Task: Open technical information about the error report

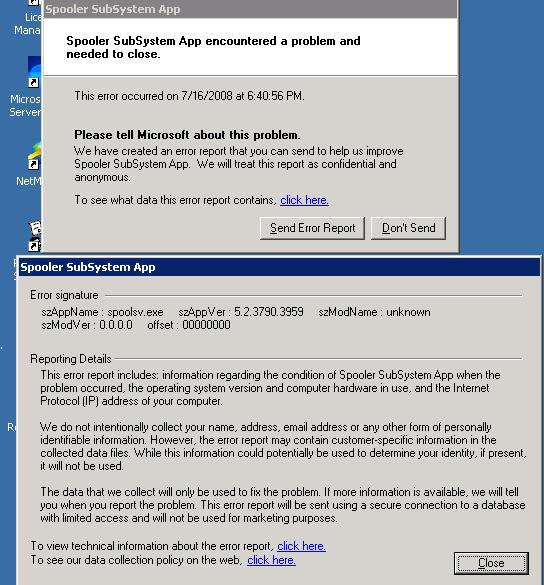Action: point(301,546)
